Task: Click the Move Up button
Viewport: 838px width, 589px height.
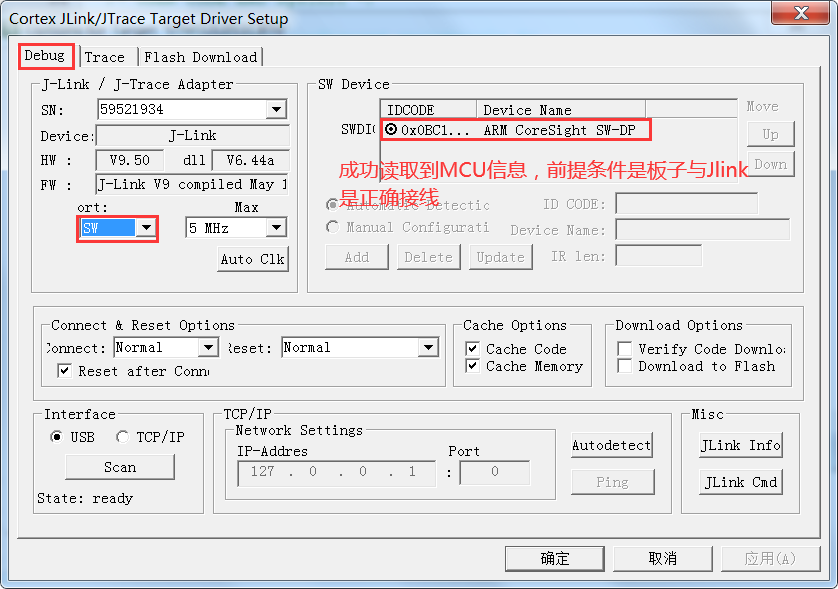Action: [770, 134]
